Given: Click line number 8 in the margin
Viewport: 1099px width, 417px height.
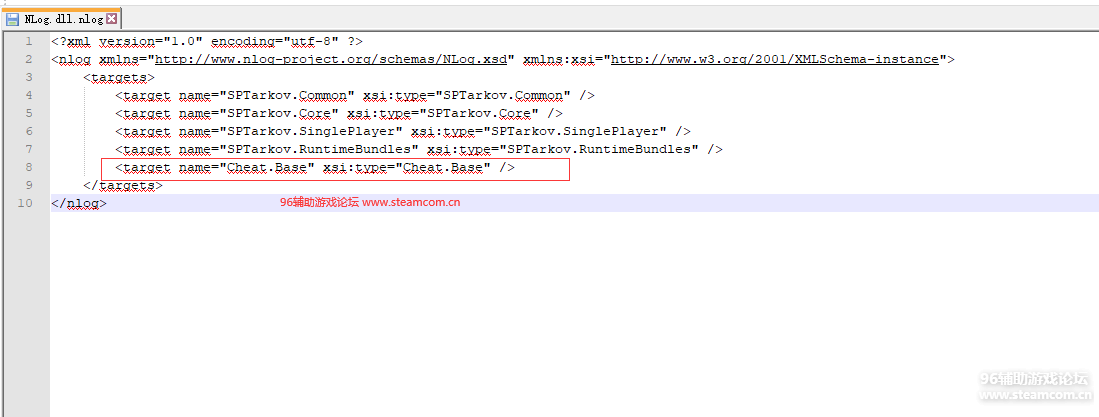Looking at the screenshot, I should pyautogui.click(x=28, y=167).
